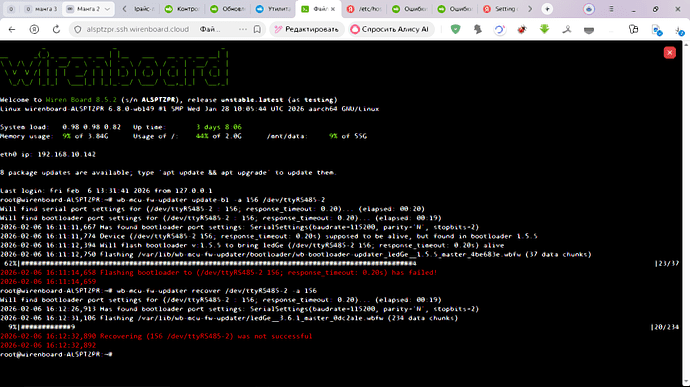The height and width of the screenshot is (387, 690).
Task: Open the Alice profile icon in title bar
Action: [589, 9]
